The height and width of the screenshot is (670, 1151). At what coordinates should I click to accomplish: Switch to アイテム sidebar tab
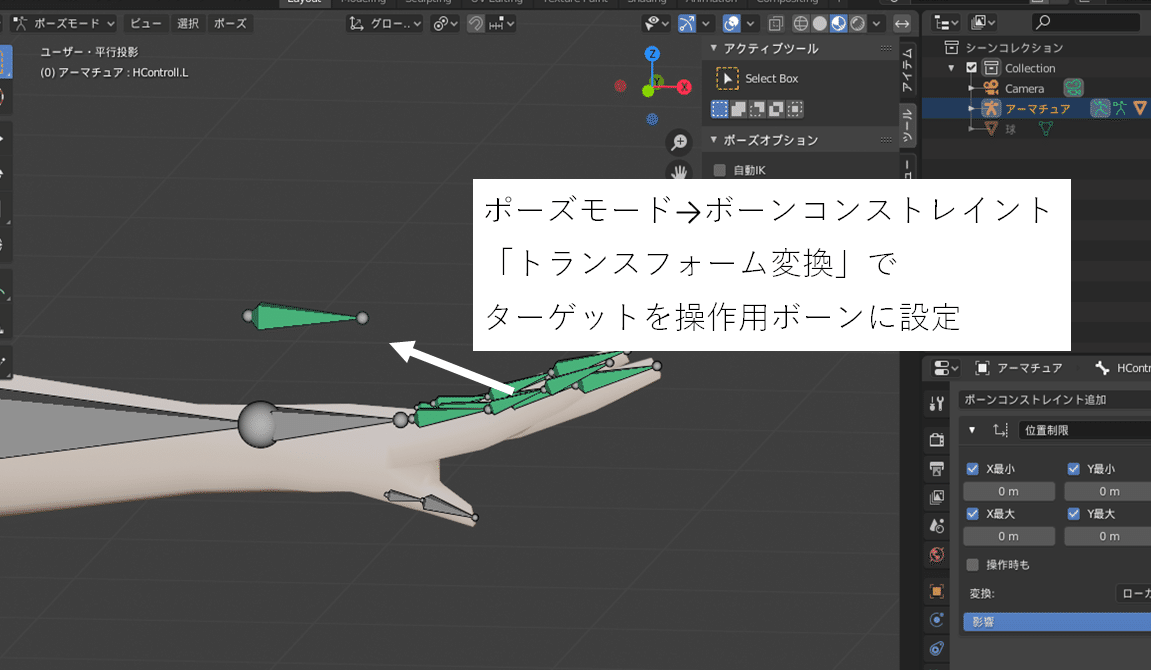pyautogui.click(x=908, y=70)
